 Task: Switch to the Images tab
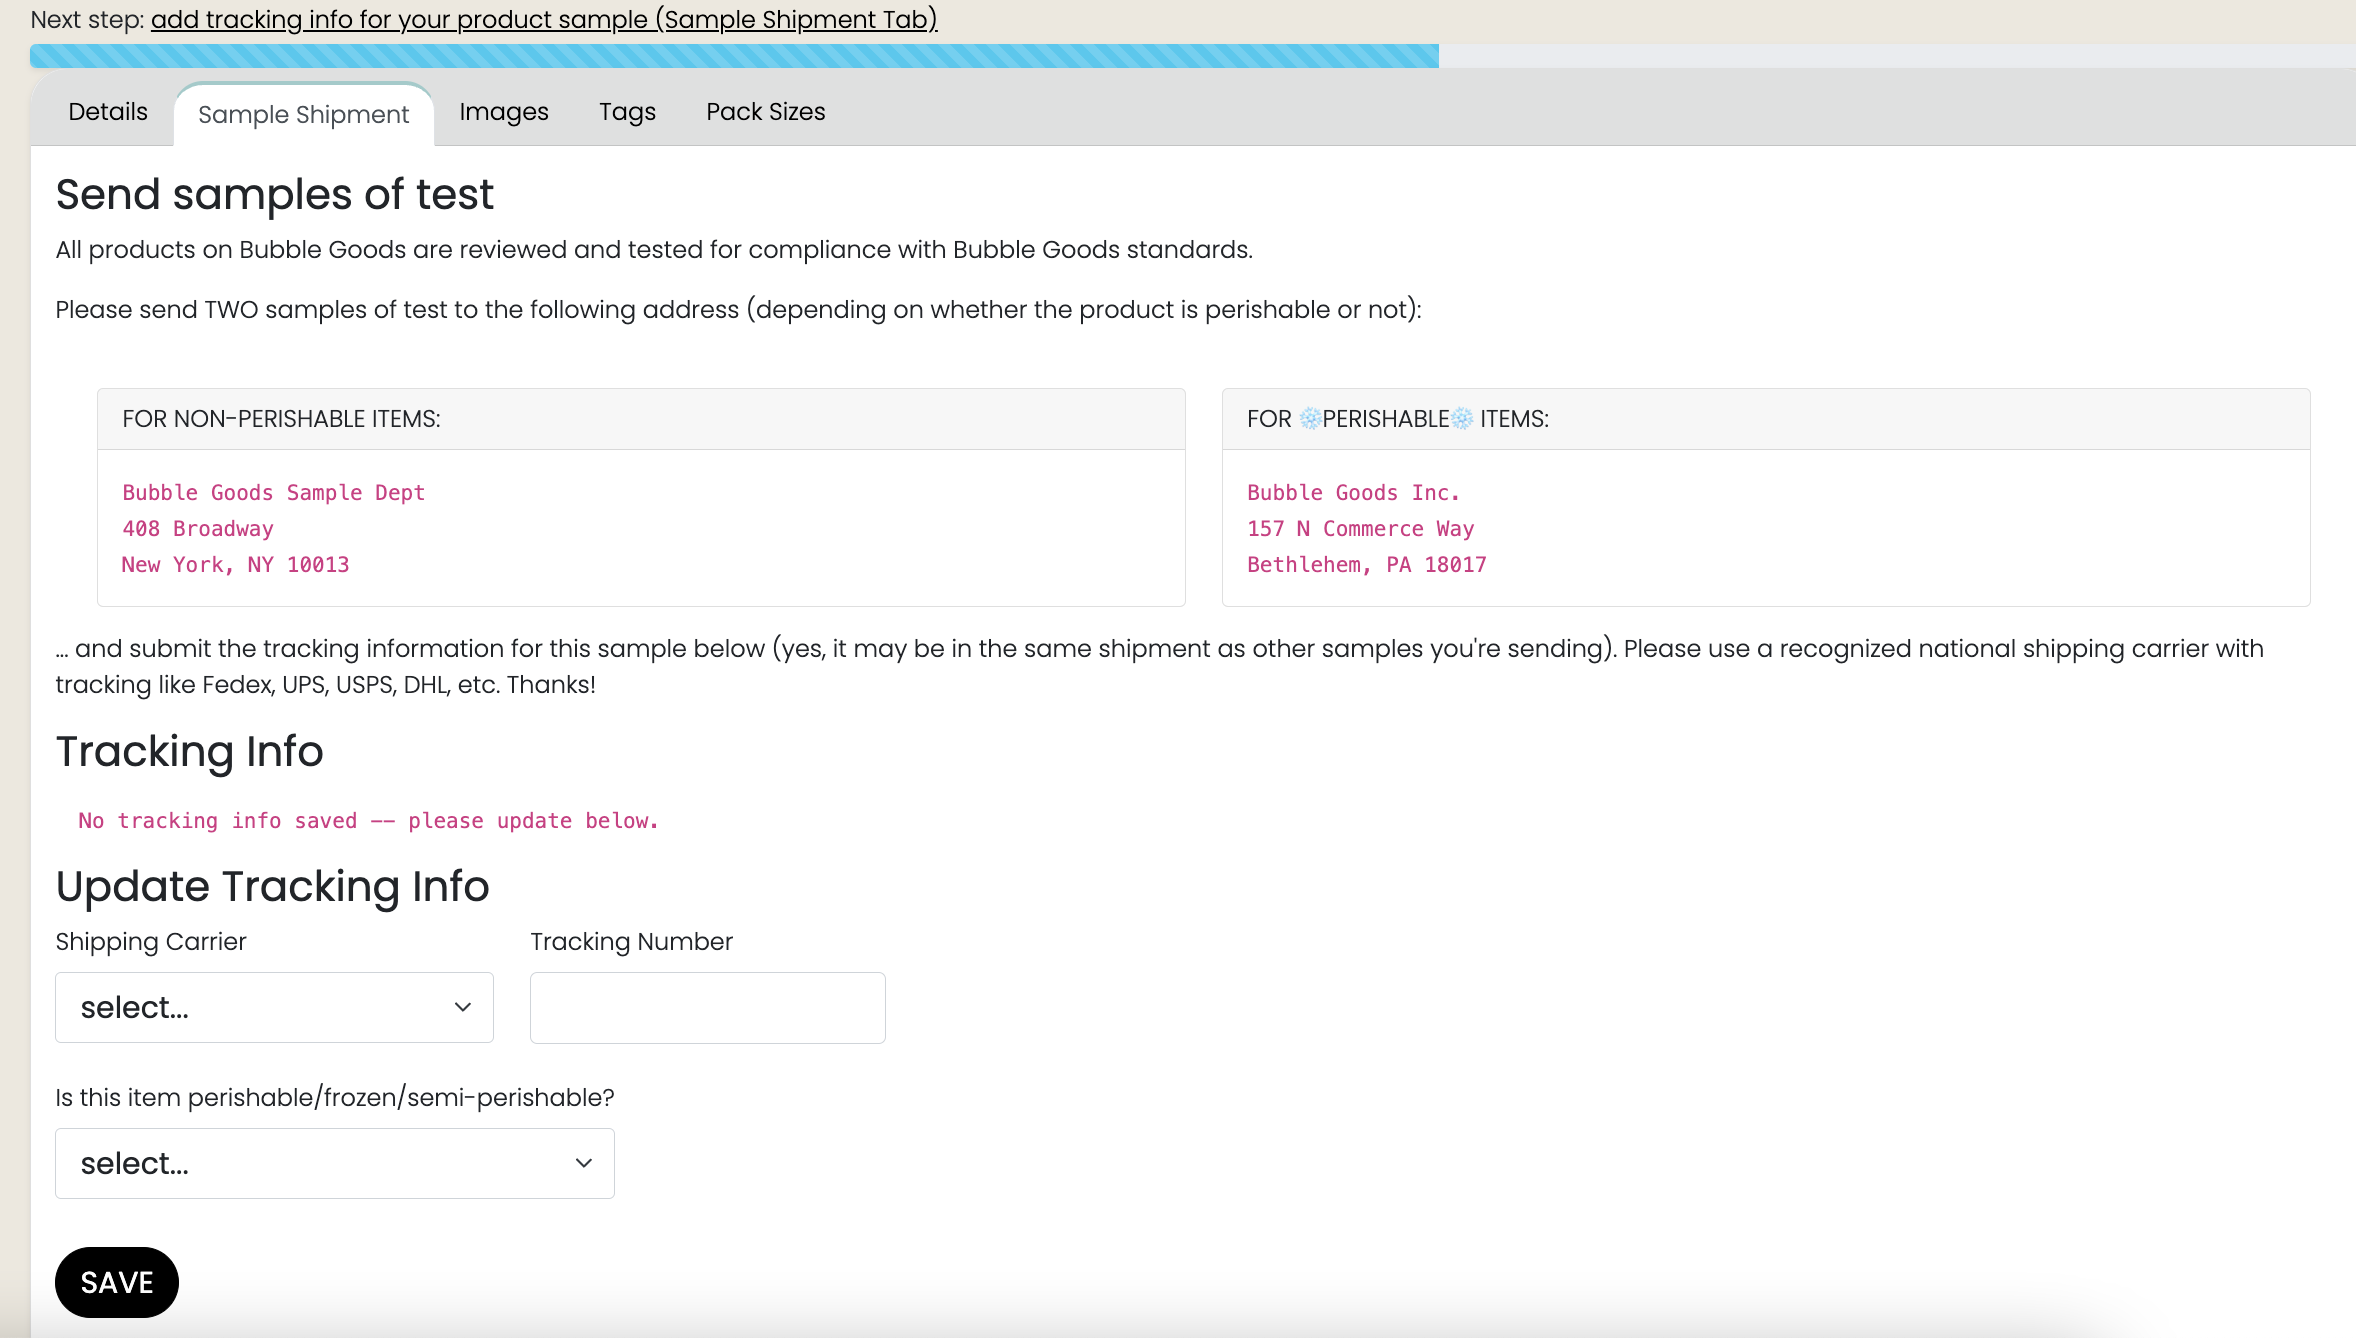504,112
